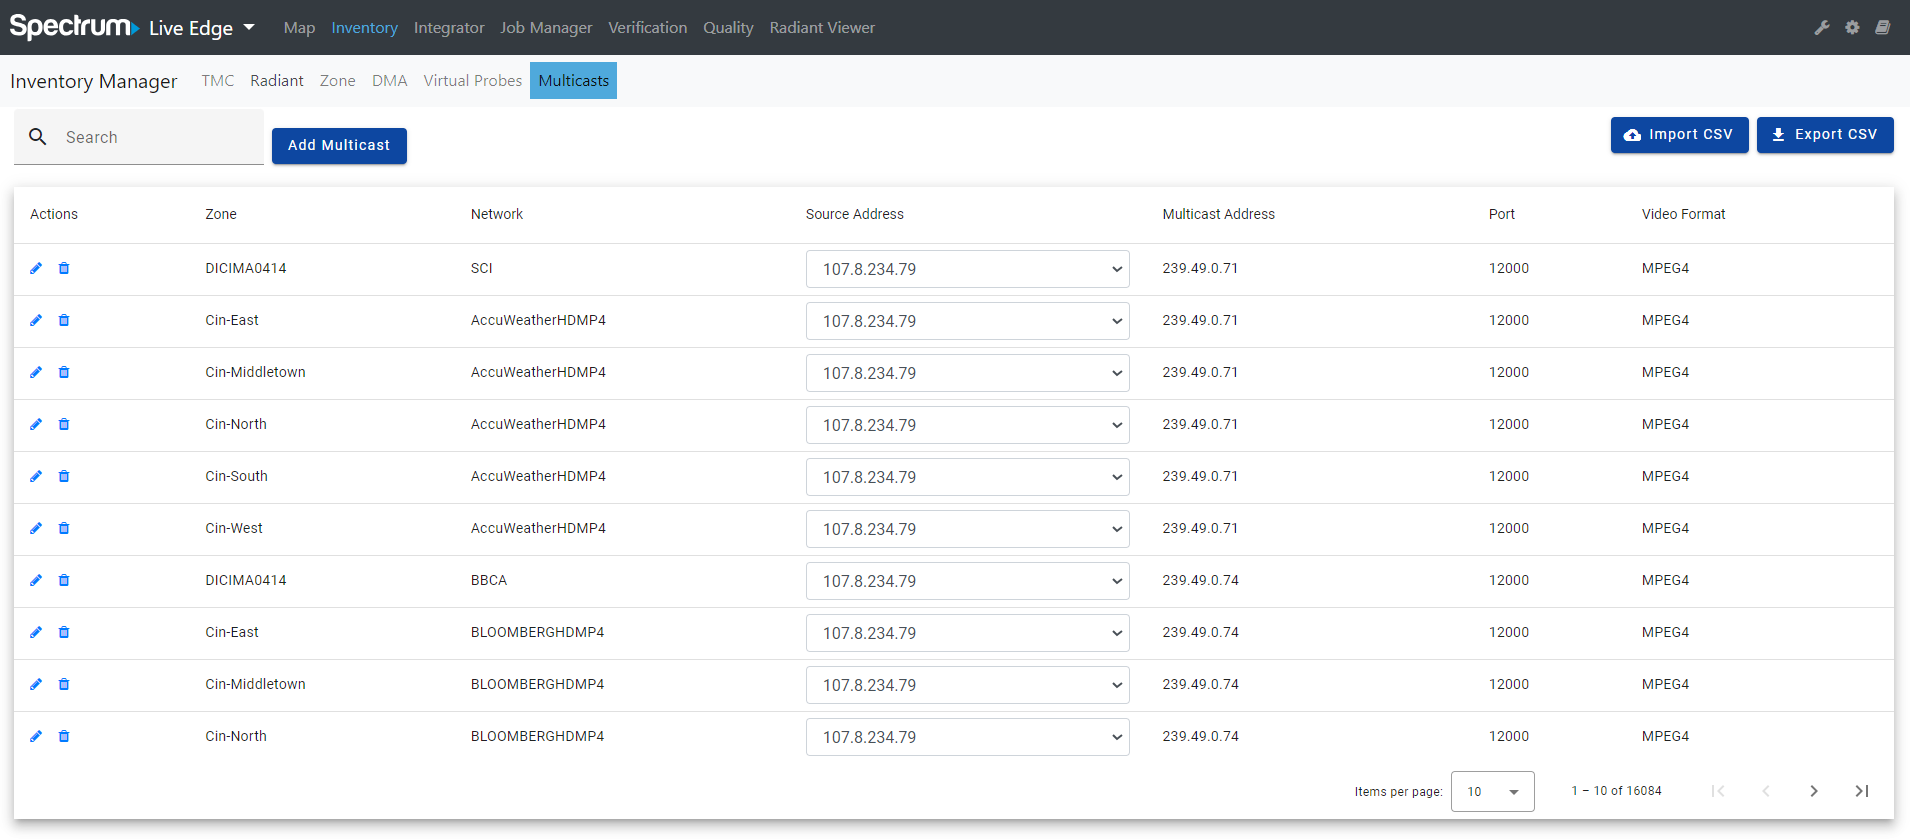Open source address dropdown for DICIMA0414 SCI
Screen dimensions: 1910x840
coord(968,269)
